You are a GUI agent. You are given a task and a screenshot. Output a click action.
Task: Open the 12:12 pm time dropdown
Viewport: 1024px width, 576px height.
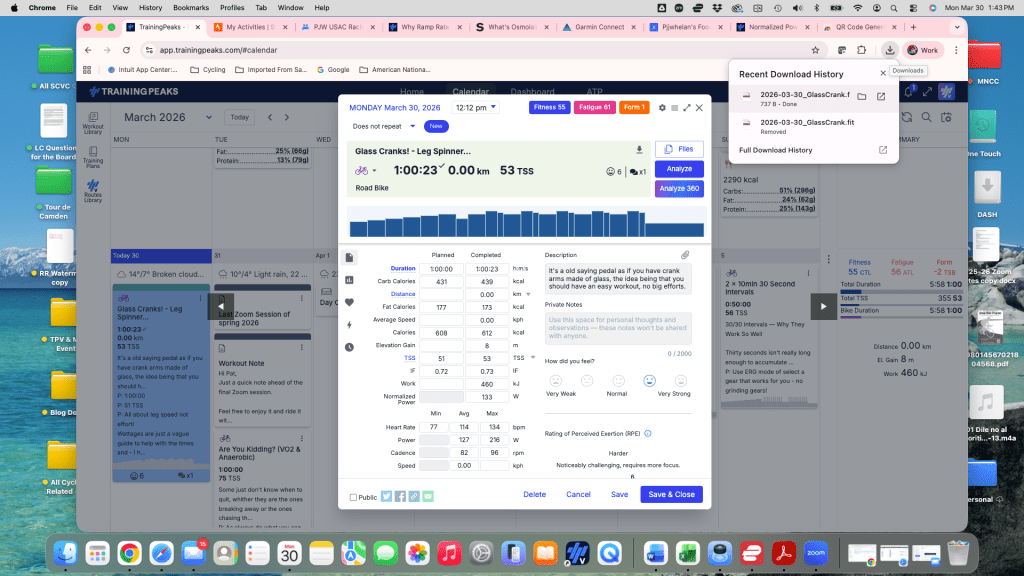pos(475,108)
